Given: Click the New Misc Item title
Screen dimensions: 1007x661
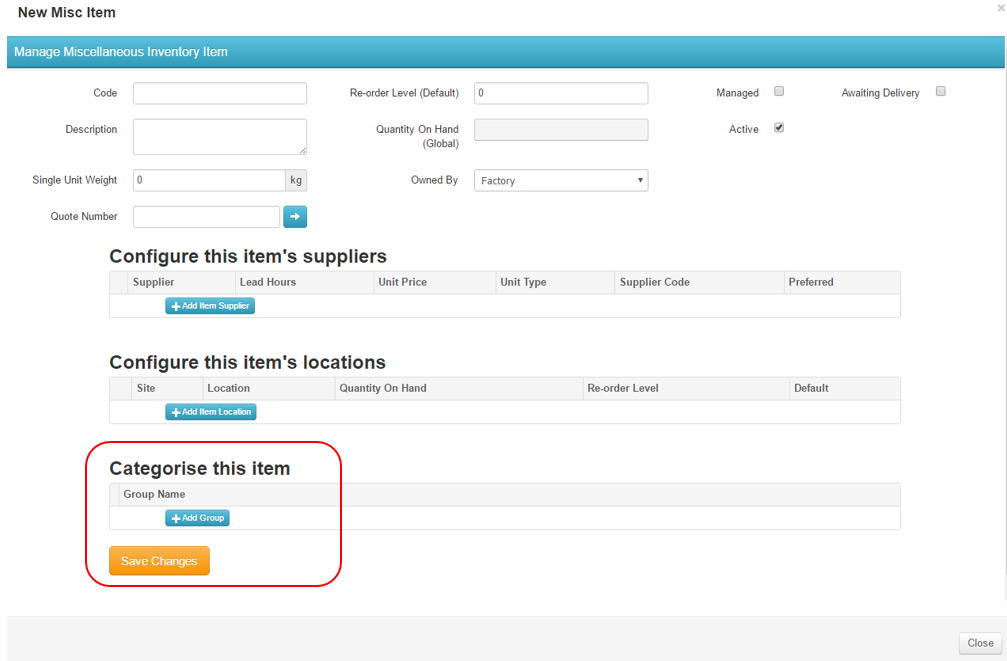Looking at the screenshot, I should tap(67, 12).
